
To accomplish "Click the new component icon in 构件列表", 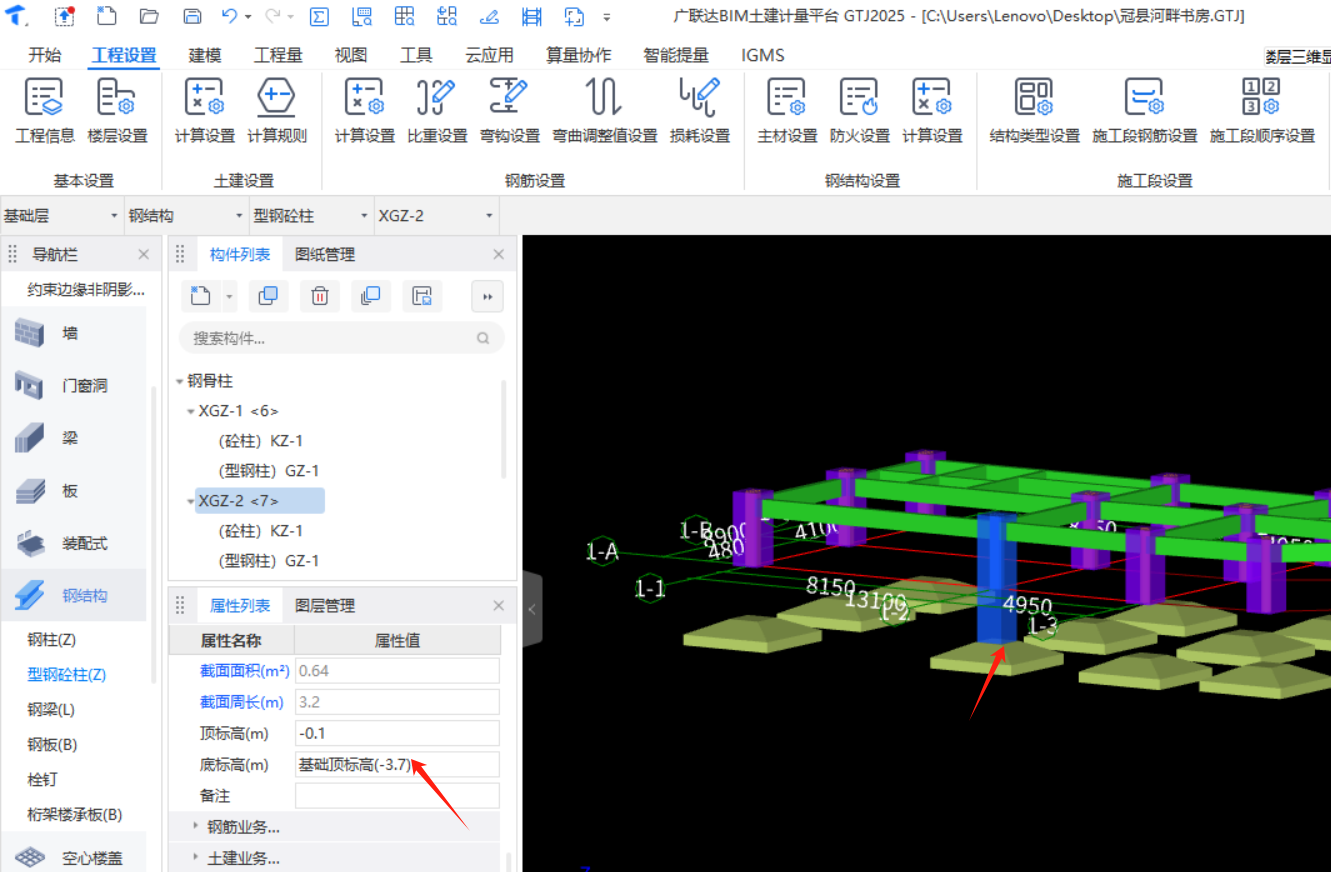I will 200,296.
